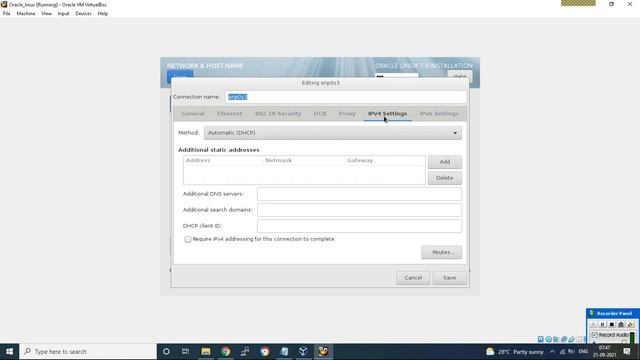Click VirtualBox optical disk status icon
This screenshot has height=360, width=640.
coord(549,339)
